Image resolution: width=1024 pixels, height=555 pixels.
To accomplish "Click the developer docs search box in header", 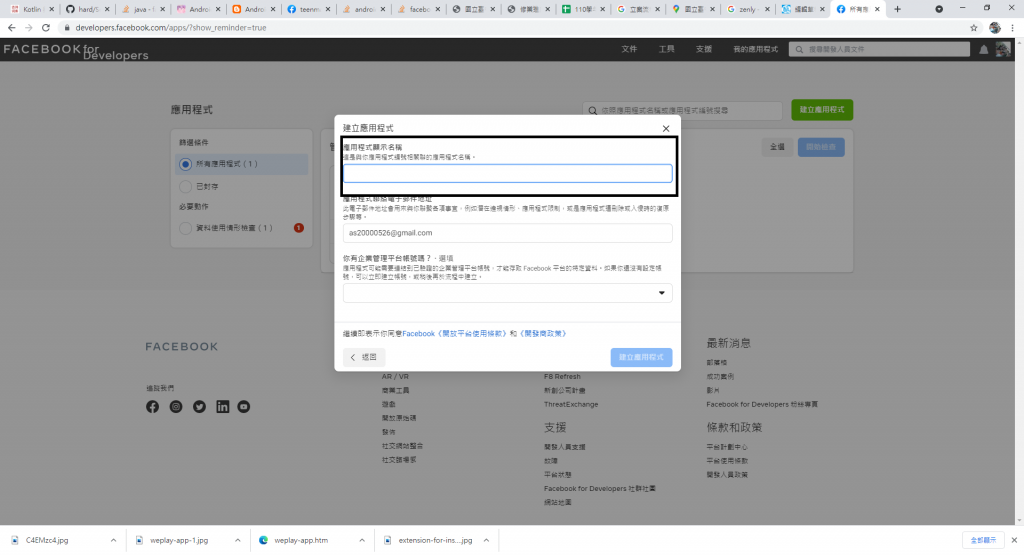I will (x=879, y=49).
